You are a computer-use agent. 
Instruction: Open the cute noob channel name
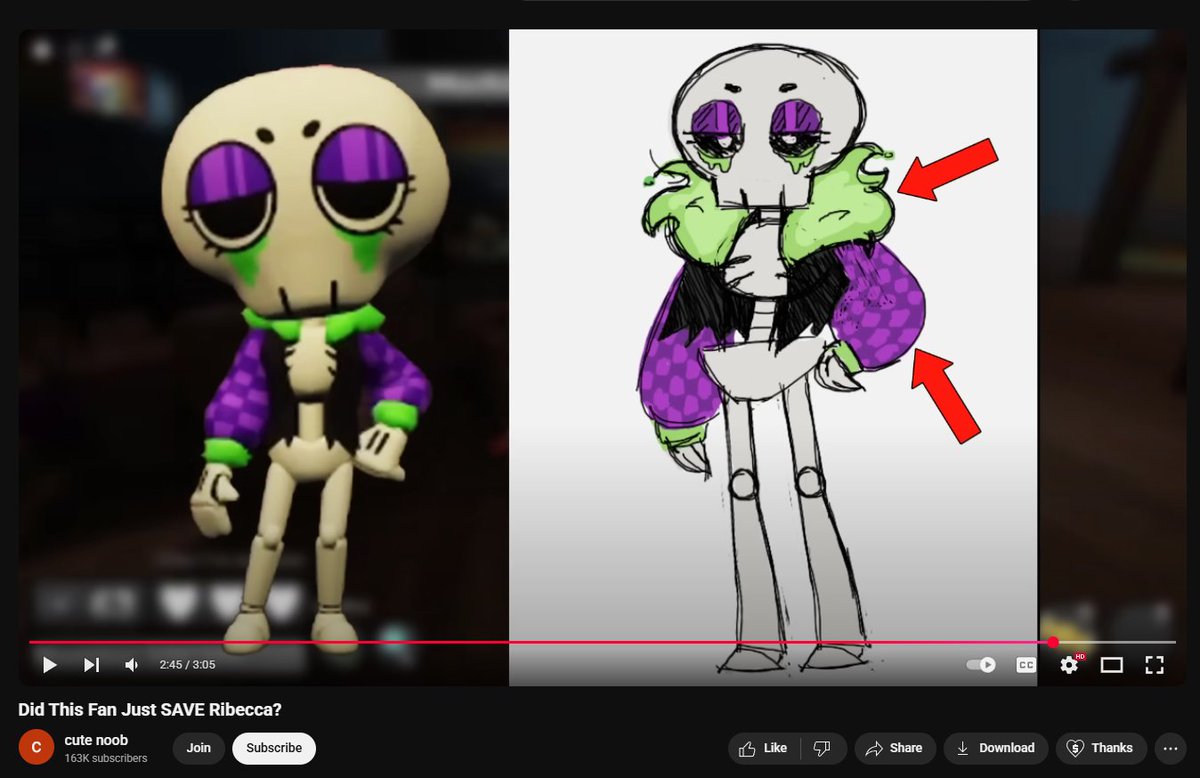click(x=97, y=741)
